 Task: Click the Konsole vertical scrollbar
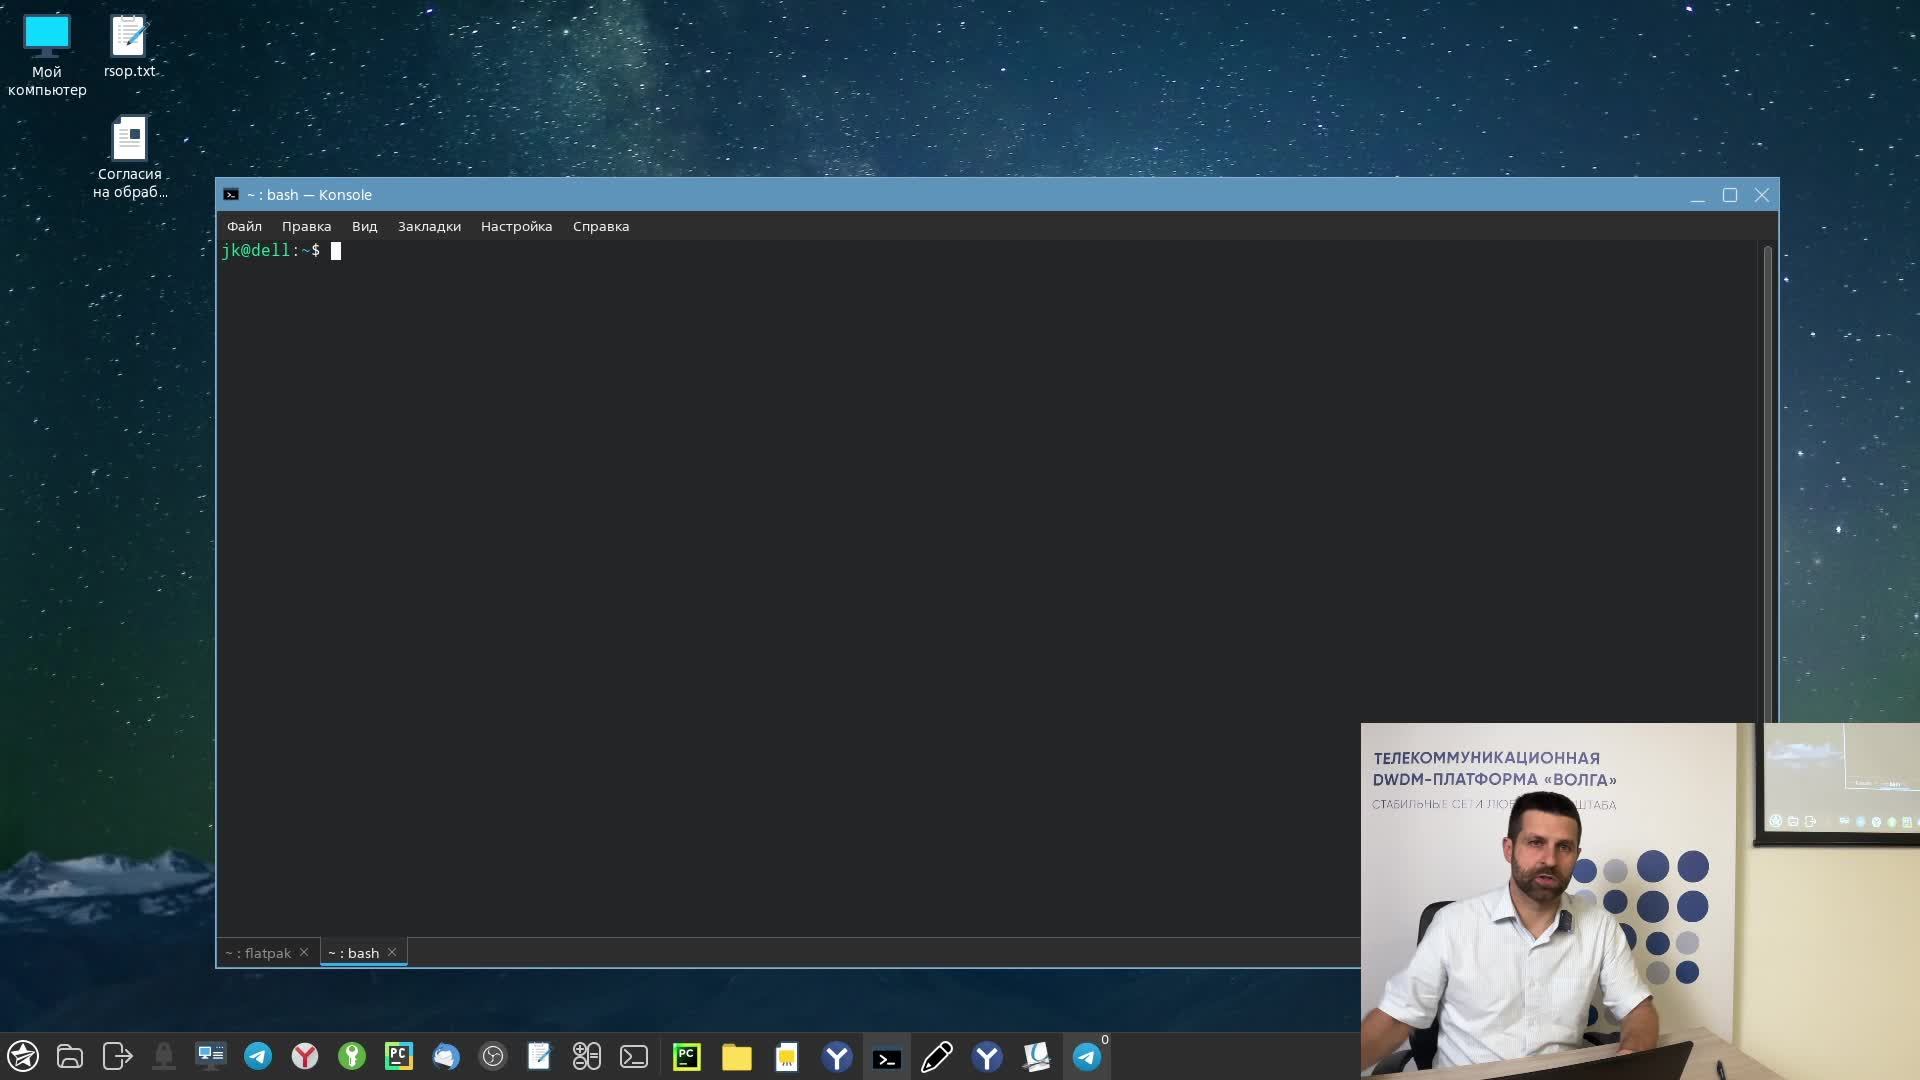pyautogui.click(x=1767, y=480)
